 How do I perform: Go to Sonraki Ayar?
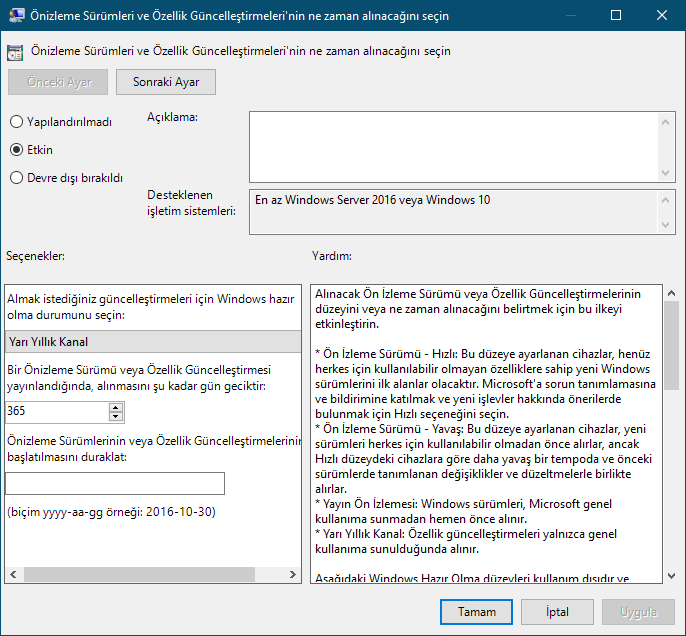[166, 82]
